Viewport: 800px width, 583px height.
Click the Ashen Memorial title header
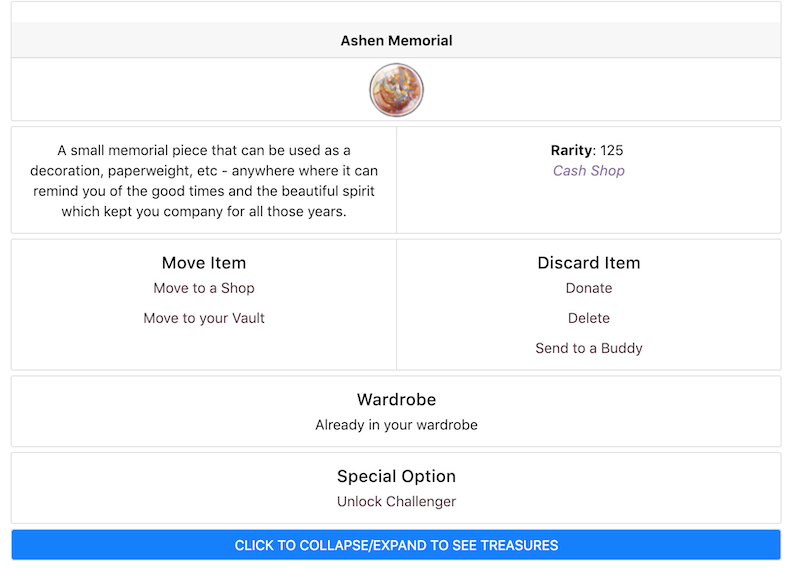coord(396,41)
